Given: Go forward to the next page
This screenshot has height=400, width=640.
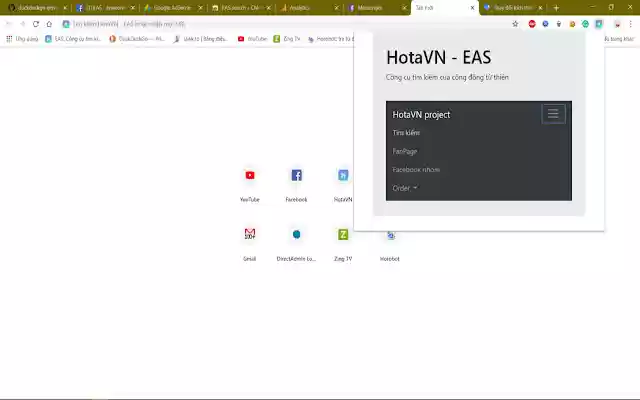Looking at the screenshot, I should (22, 24).
